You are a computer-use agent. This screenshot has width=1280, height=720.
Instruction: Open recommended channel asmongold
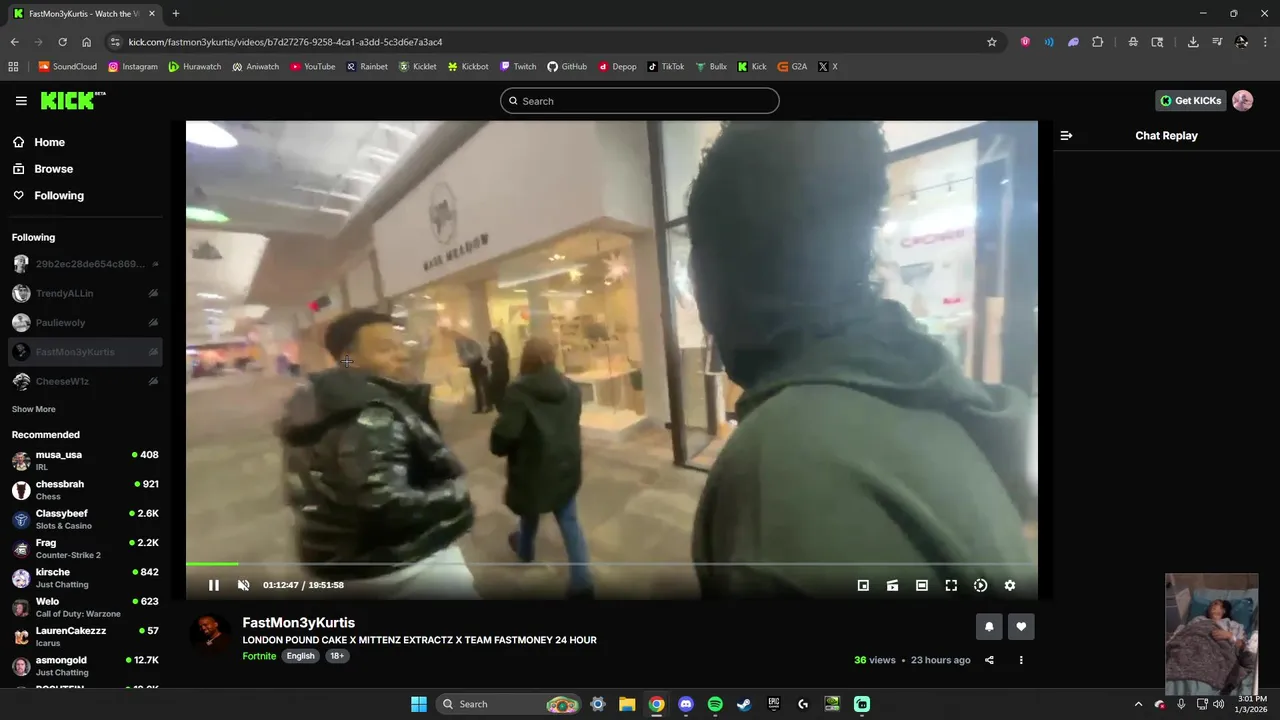(x=85, y=666)
